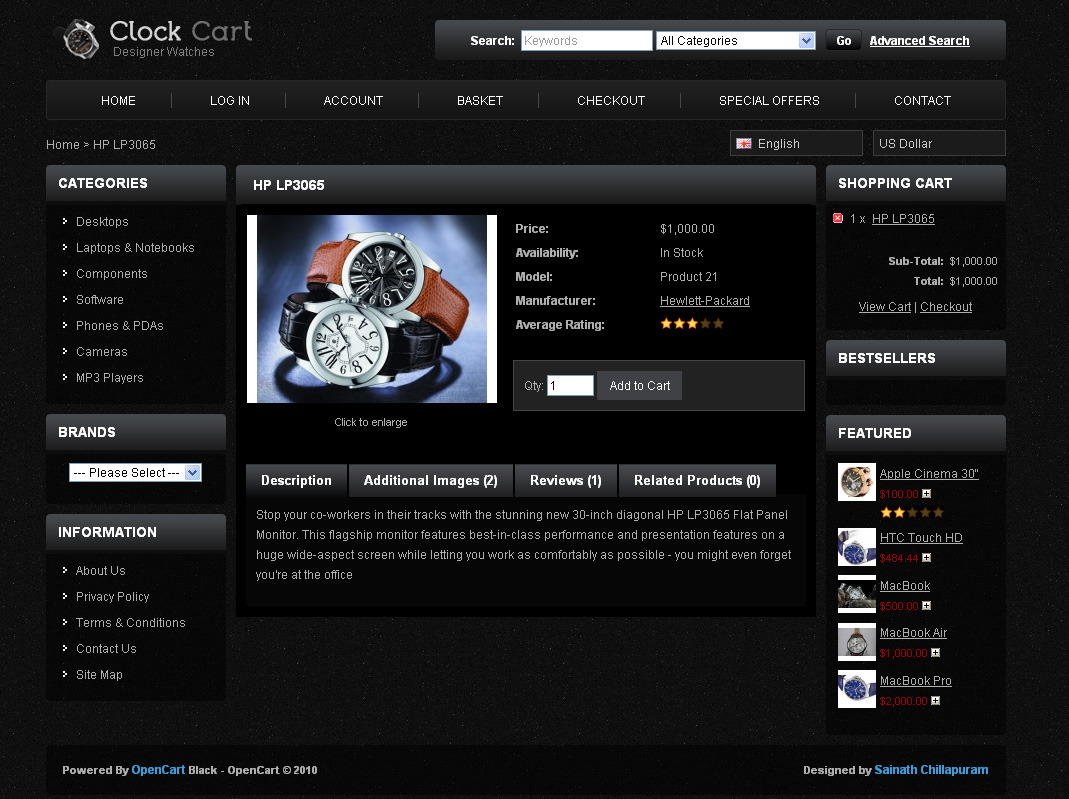Open Apple Cinema 30" product link
This screenshot has width=1069, height=799.
(x=929, y=474)
